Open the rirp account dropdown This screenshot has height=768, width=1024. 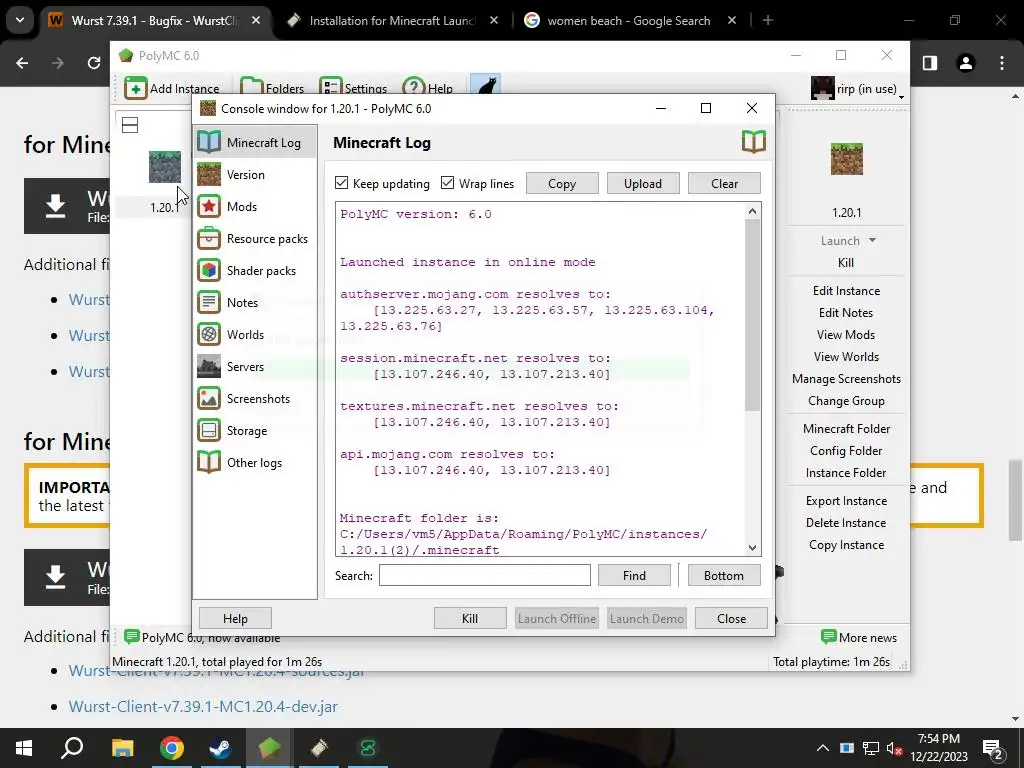[x=857, y=88]
